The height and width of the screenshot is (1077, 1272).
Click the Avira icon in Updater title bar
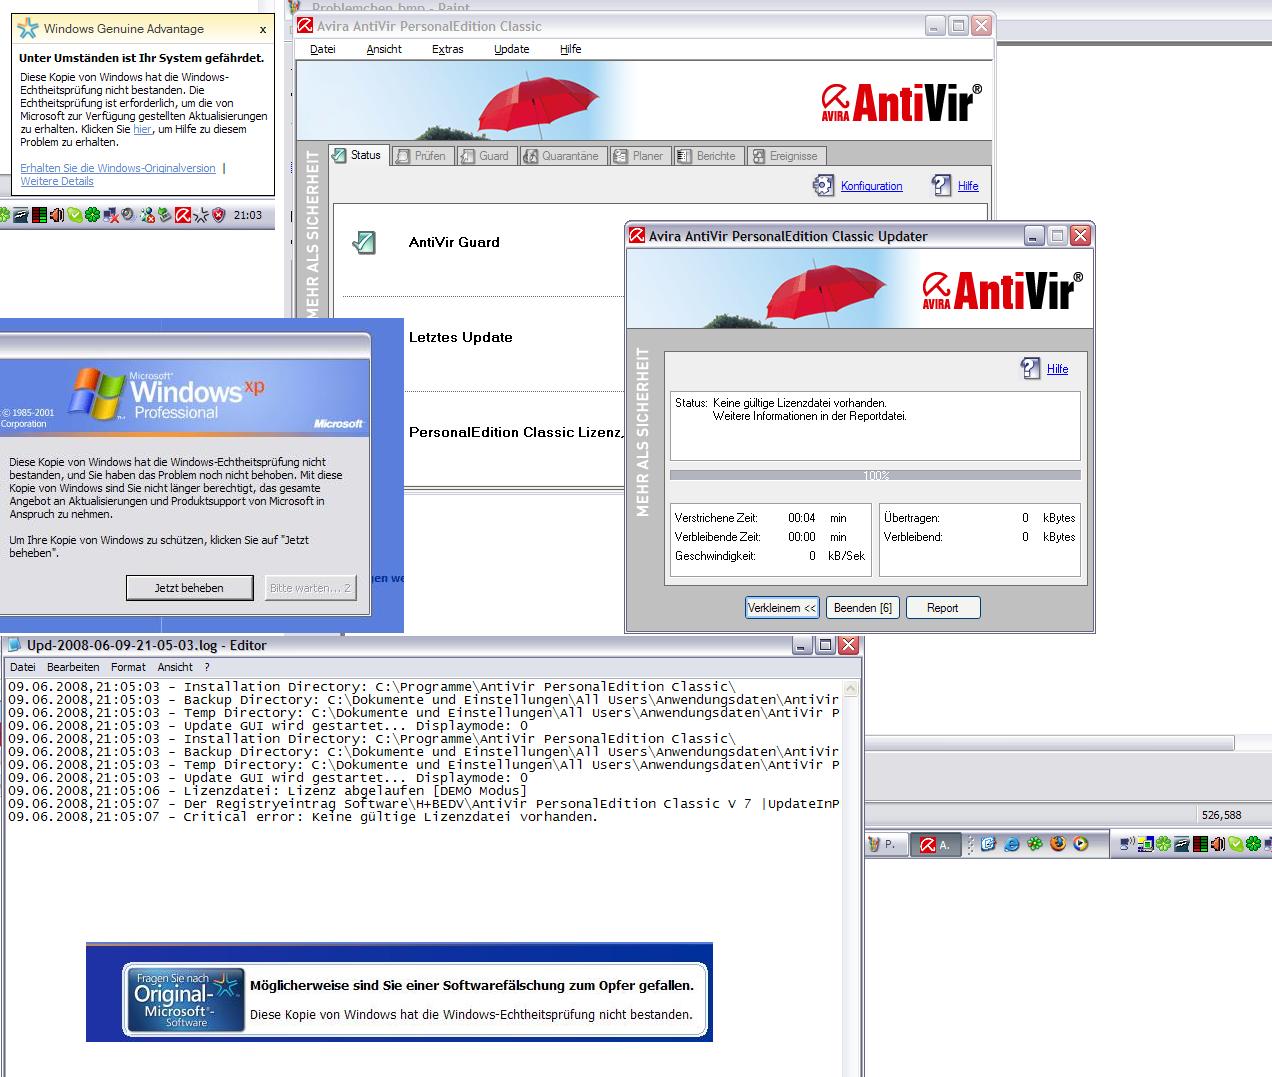636,236
